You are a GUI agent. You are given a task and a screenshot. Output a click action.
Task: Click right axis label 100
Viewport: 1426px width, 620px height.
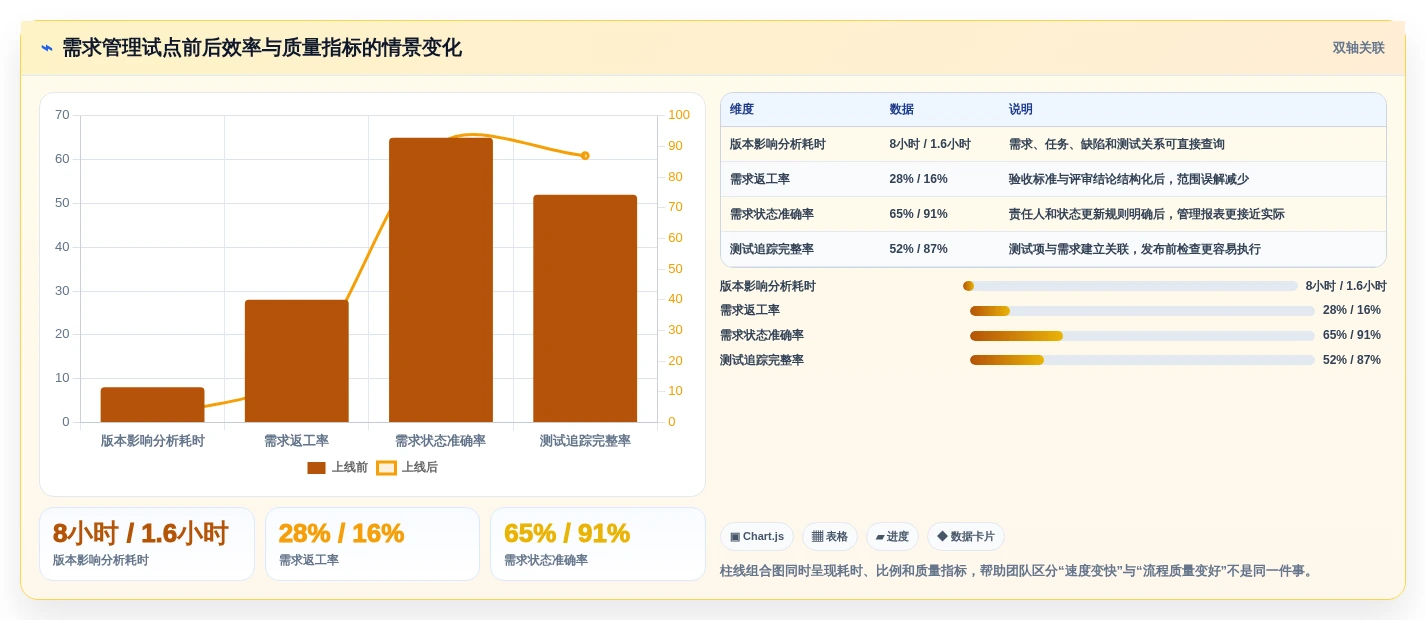(679, 115)
